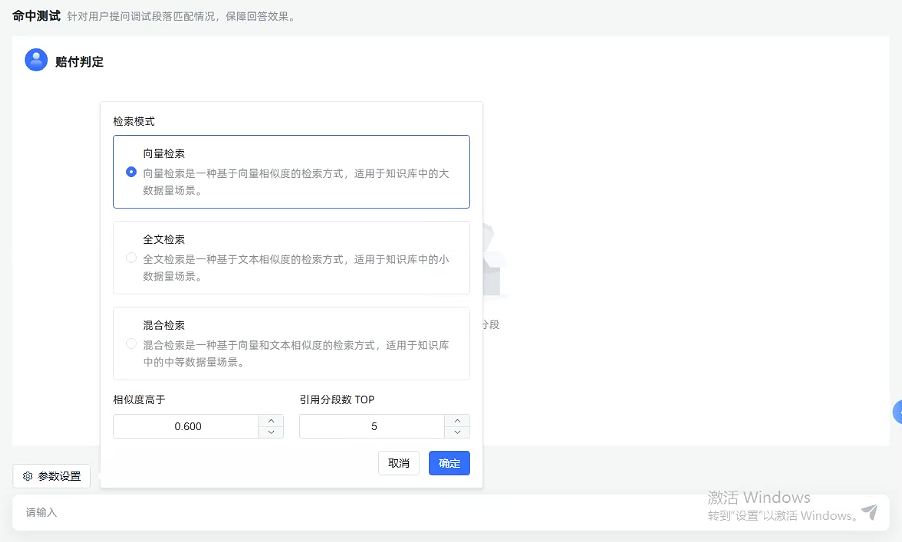Click the 确定 confirm button
902x542 pixels.
[x=449, y=463]
